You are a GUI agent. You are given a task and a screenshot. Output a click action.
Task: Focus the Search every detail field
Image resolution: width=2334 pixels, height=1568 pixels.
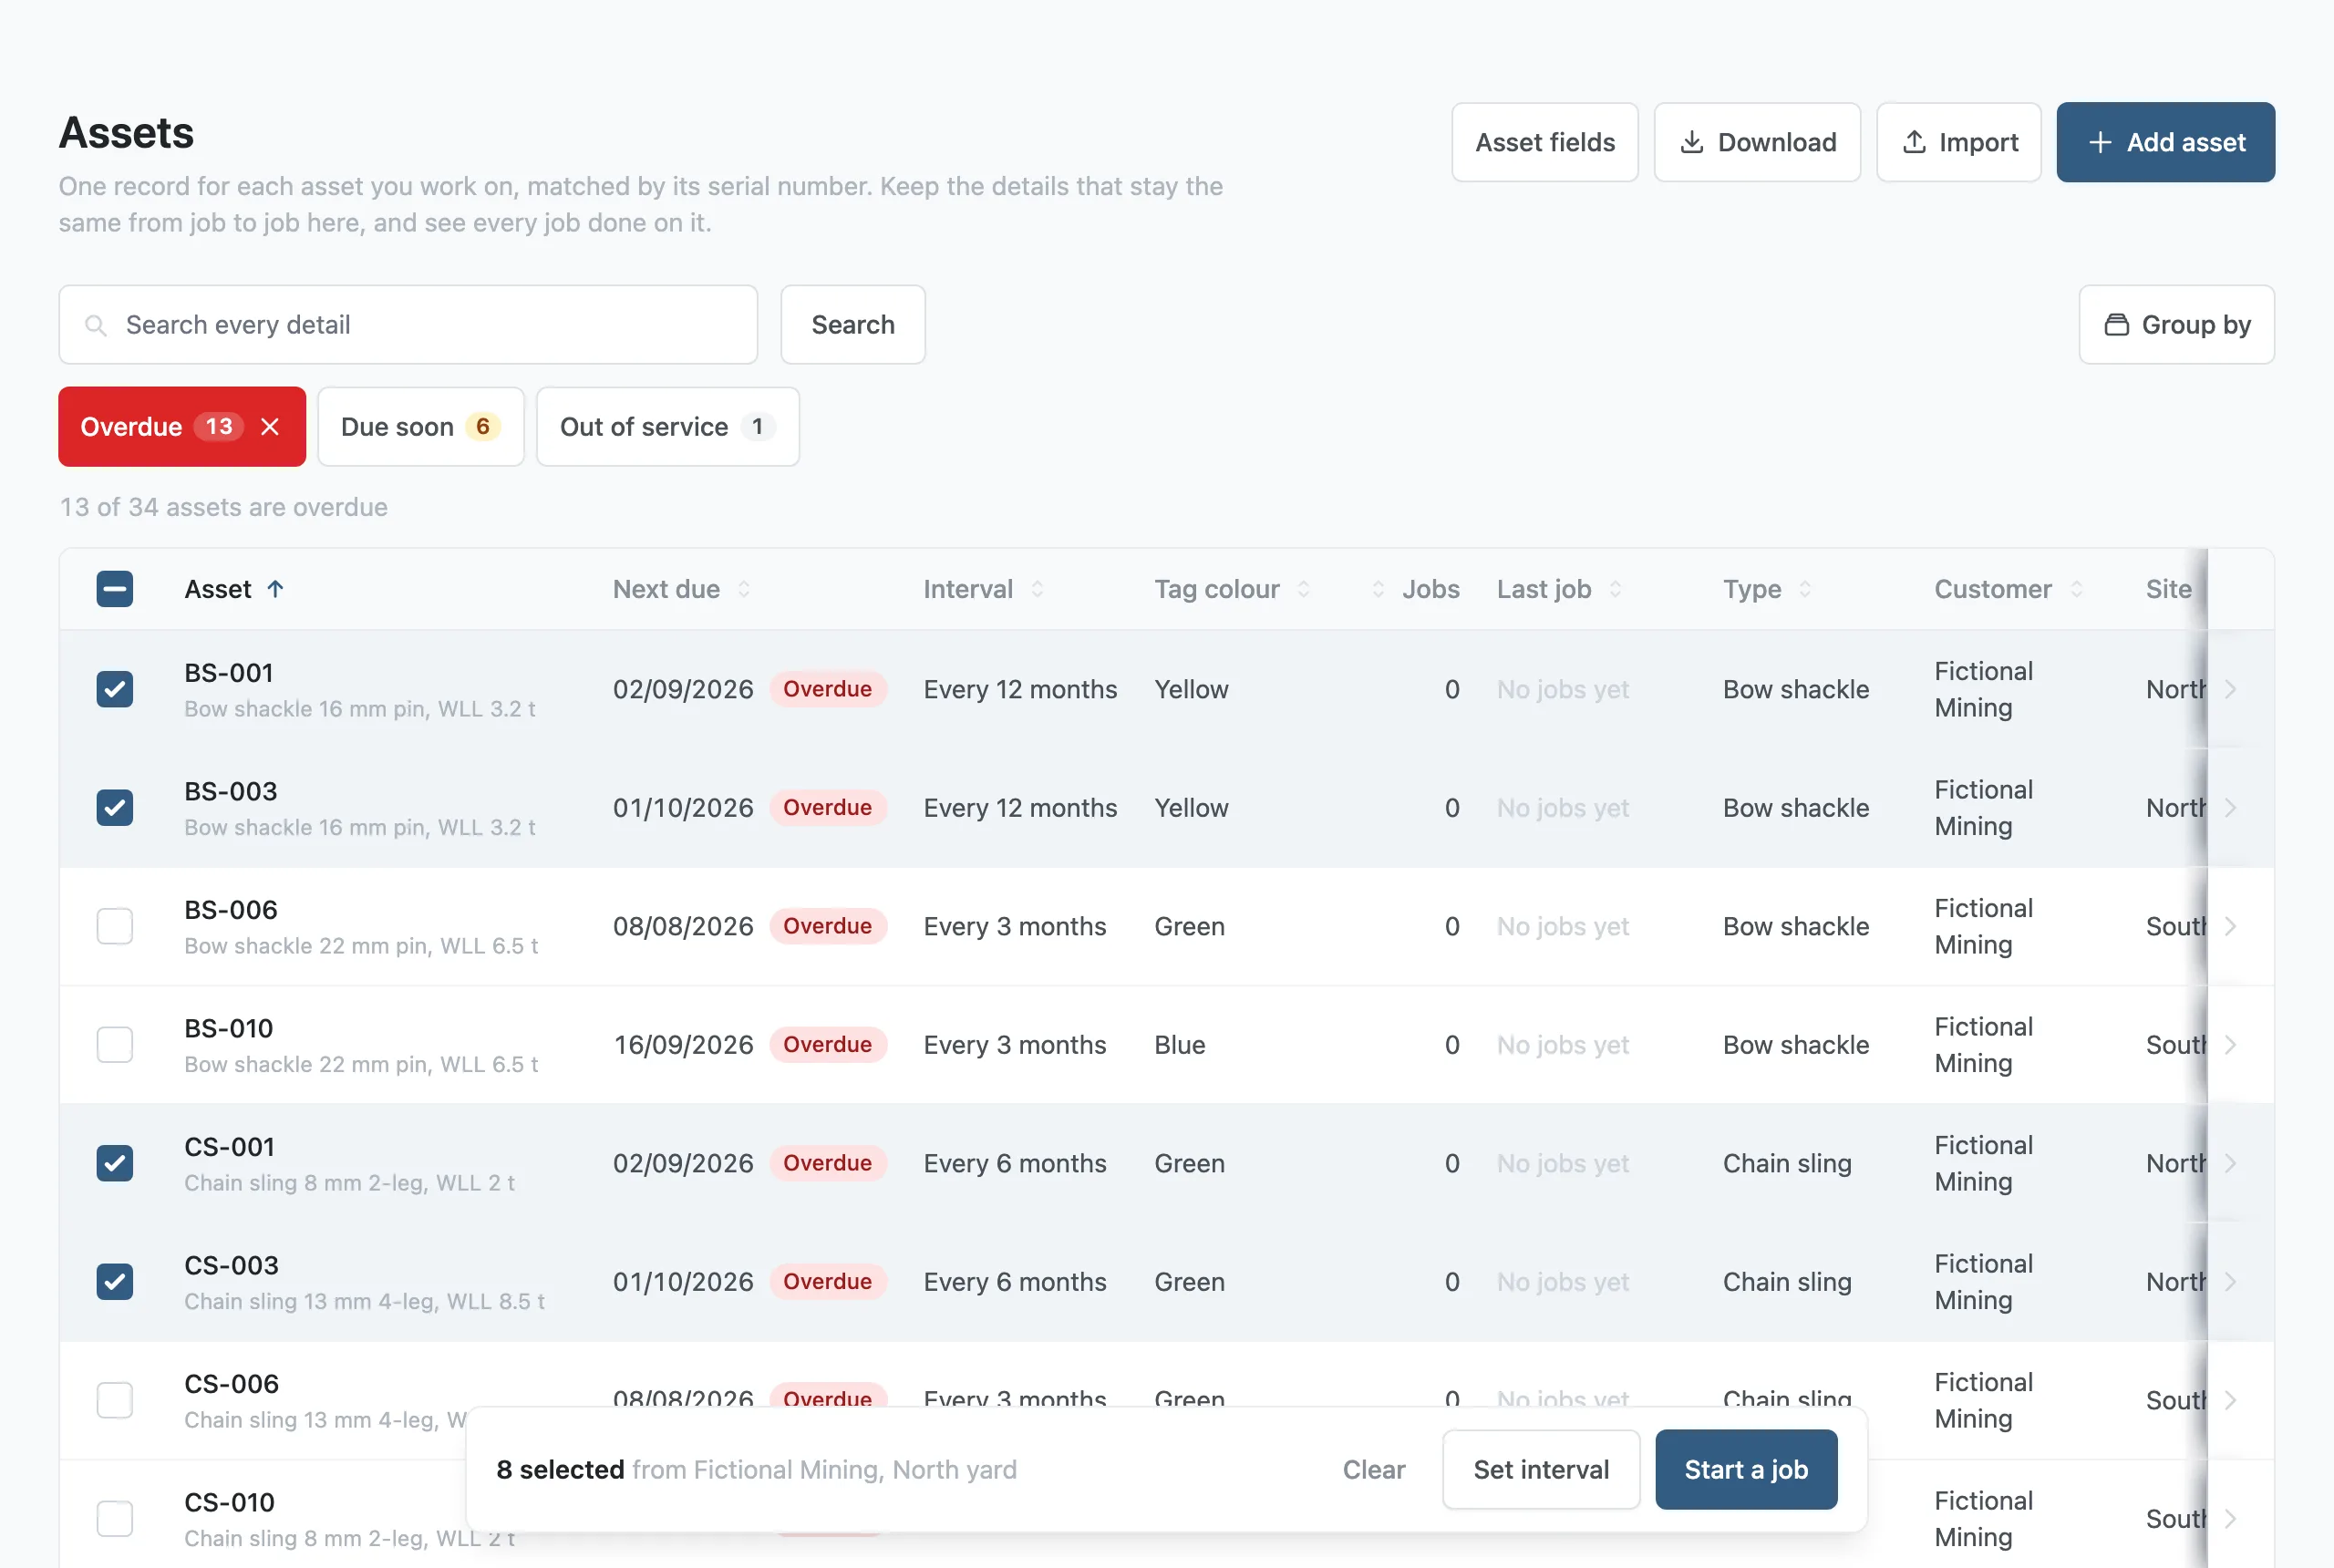coord(408,325)
